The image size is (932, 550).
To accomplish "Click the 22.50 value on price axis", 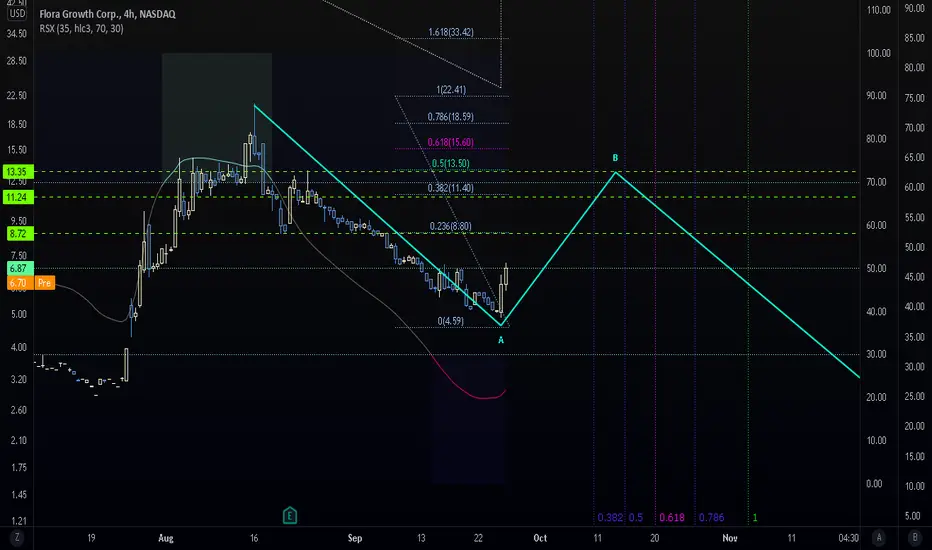I will coord(17,96).
